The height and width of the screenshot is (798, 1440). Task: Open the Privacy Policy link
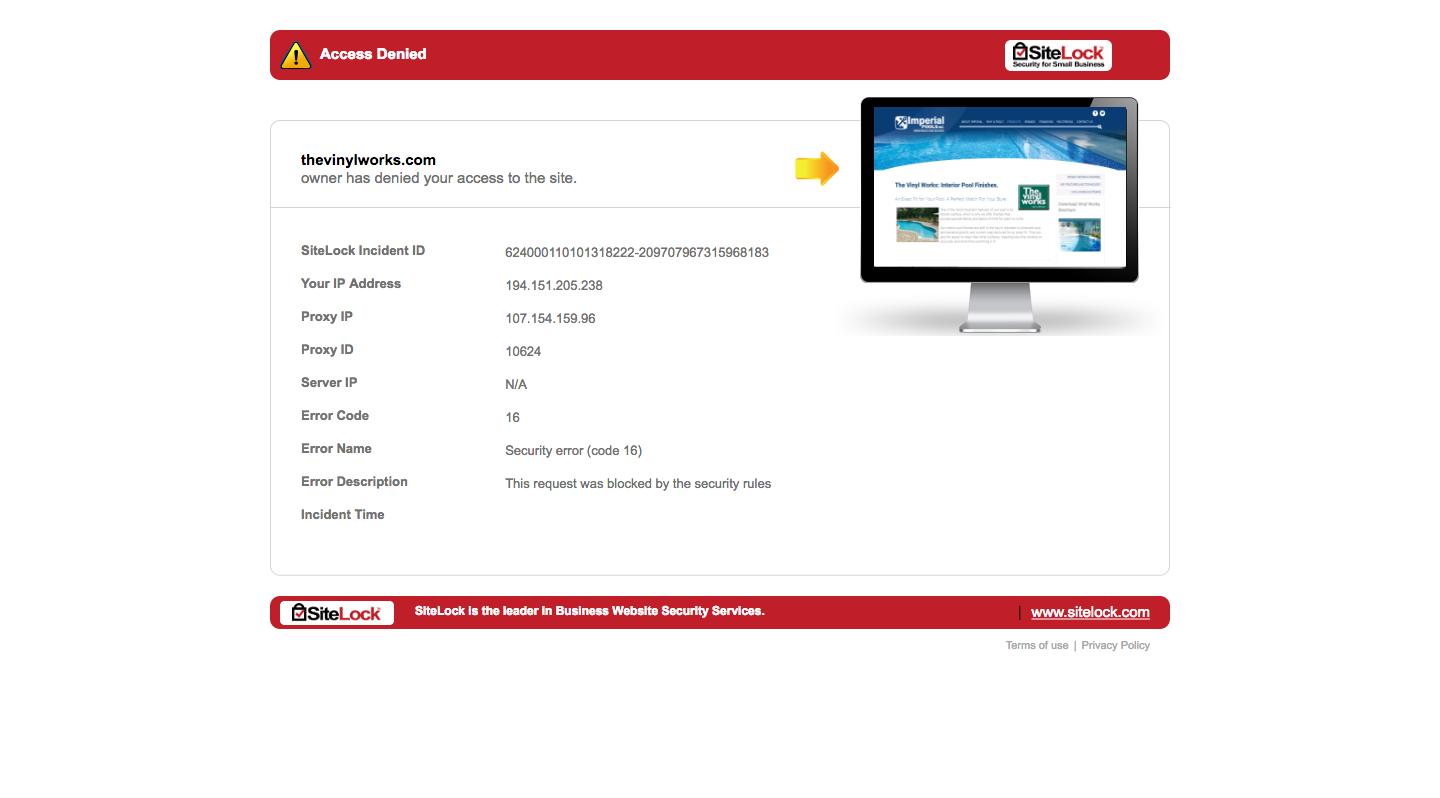pos(1115,646)
